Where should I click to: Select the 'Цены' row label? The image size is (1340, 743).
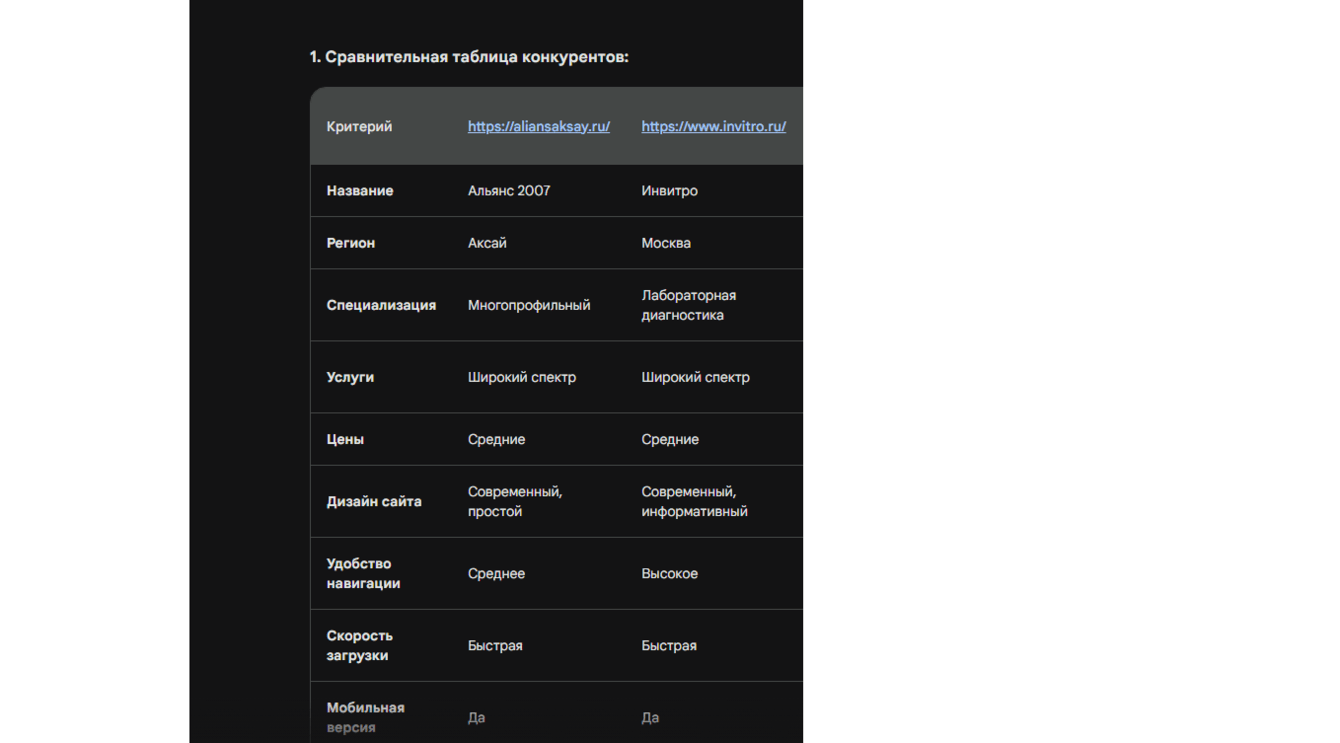[x=345, y=439]
